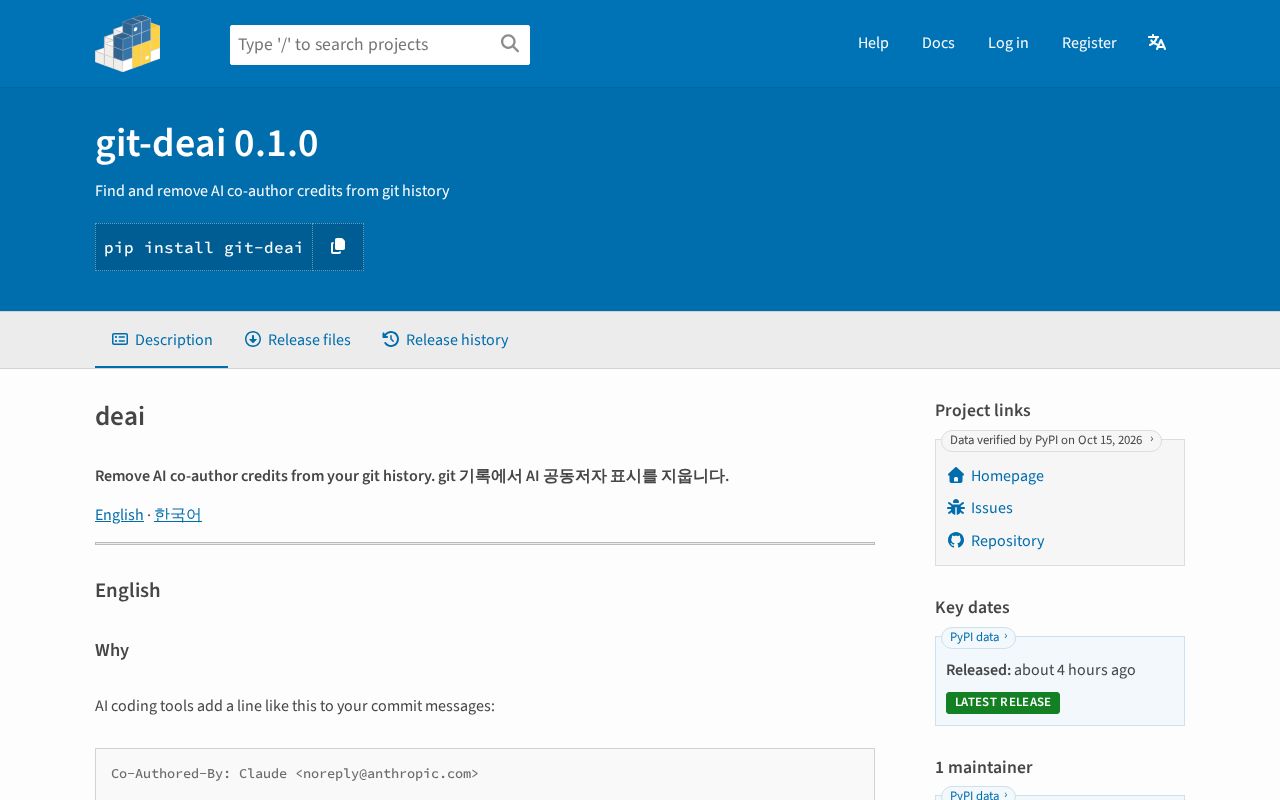Open the Docs link
1280x800 pixels.
938,42
